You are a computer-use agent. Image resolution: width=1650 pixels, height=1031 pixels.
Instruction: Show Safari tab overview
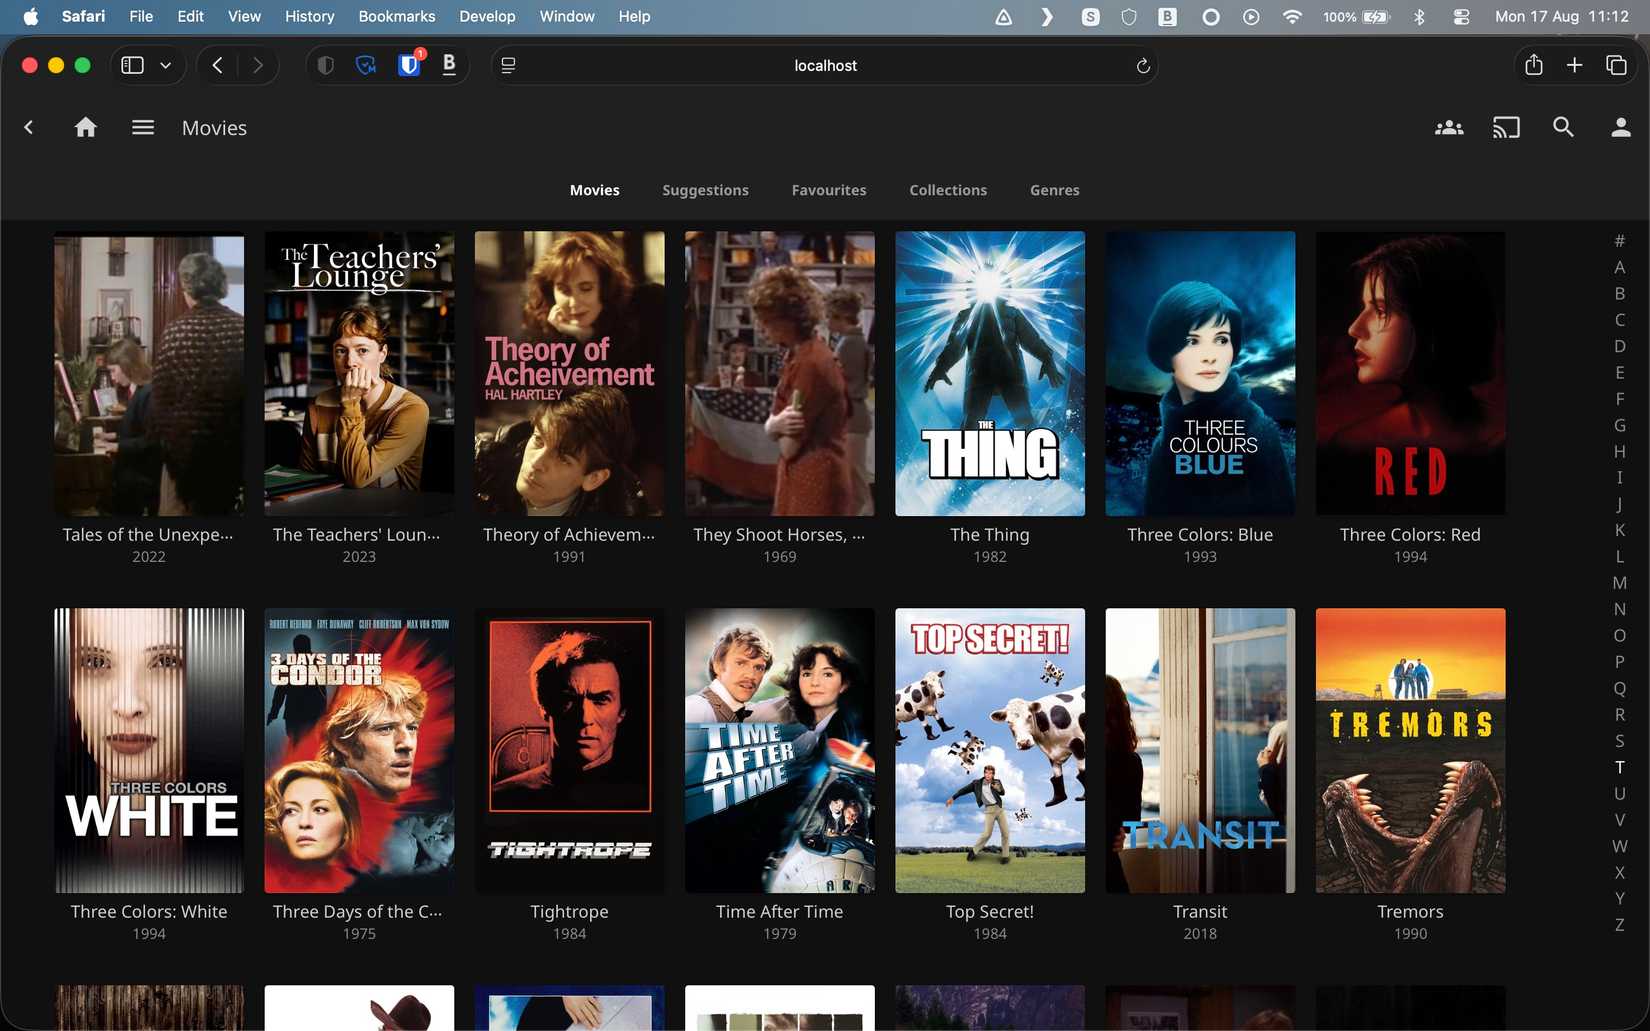coord(1616,65)
